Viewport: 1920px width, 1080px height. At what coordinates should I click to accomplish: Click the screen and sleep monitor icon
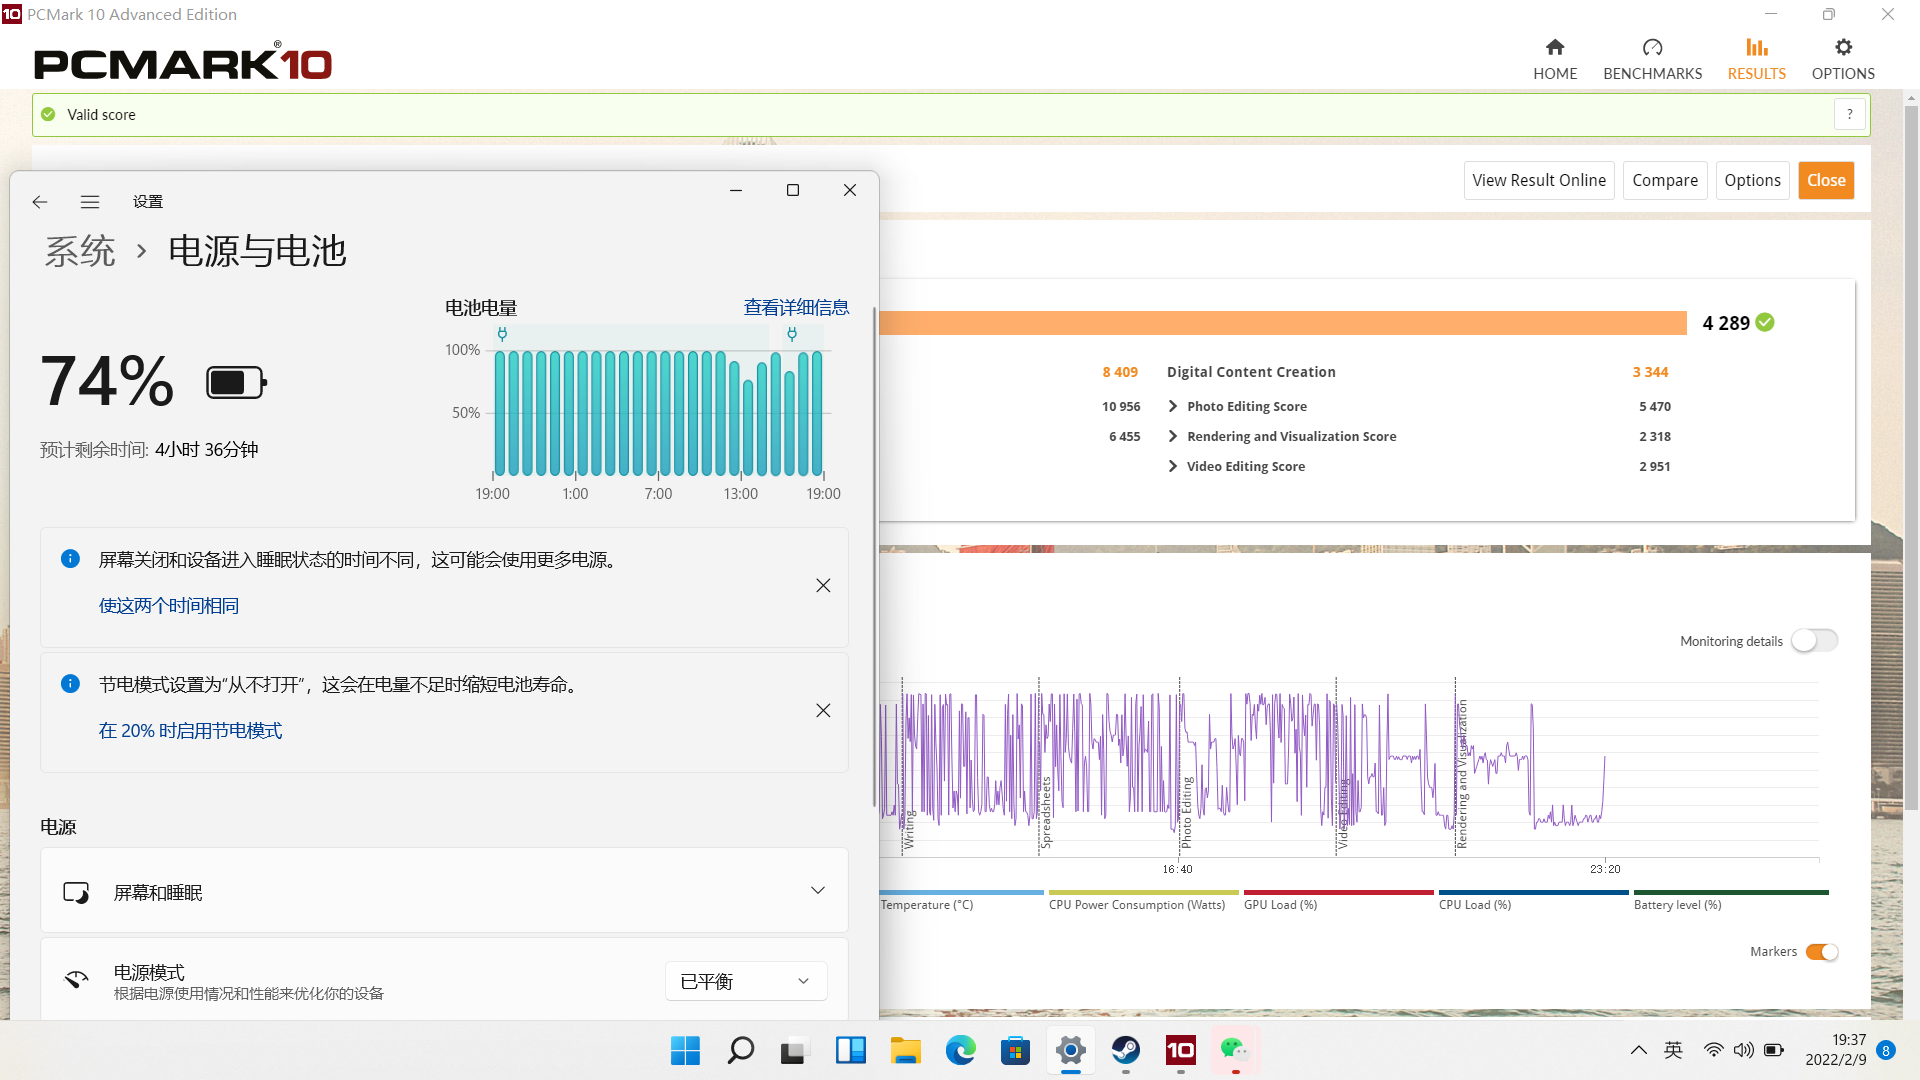point(76,892)
